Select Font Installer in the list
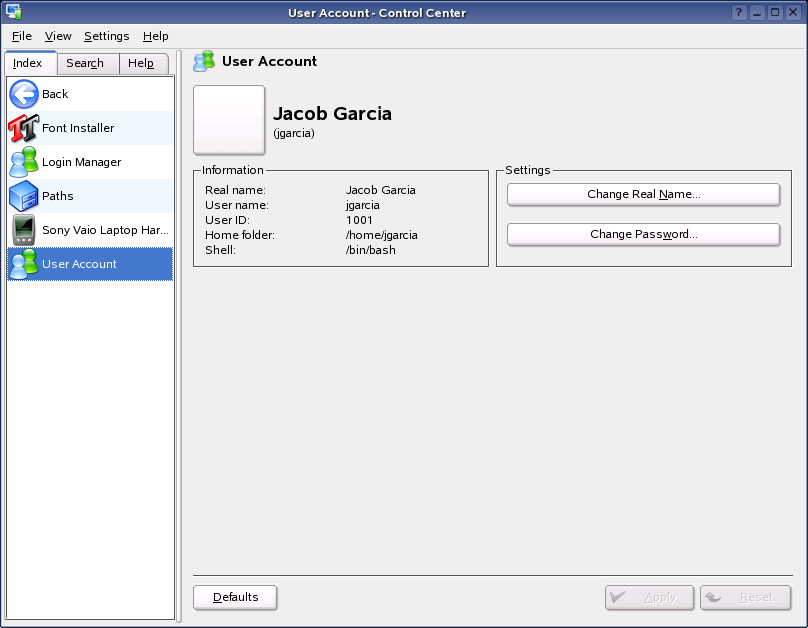This screenshot has height=628, width=808. 90,128
